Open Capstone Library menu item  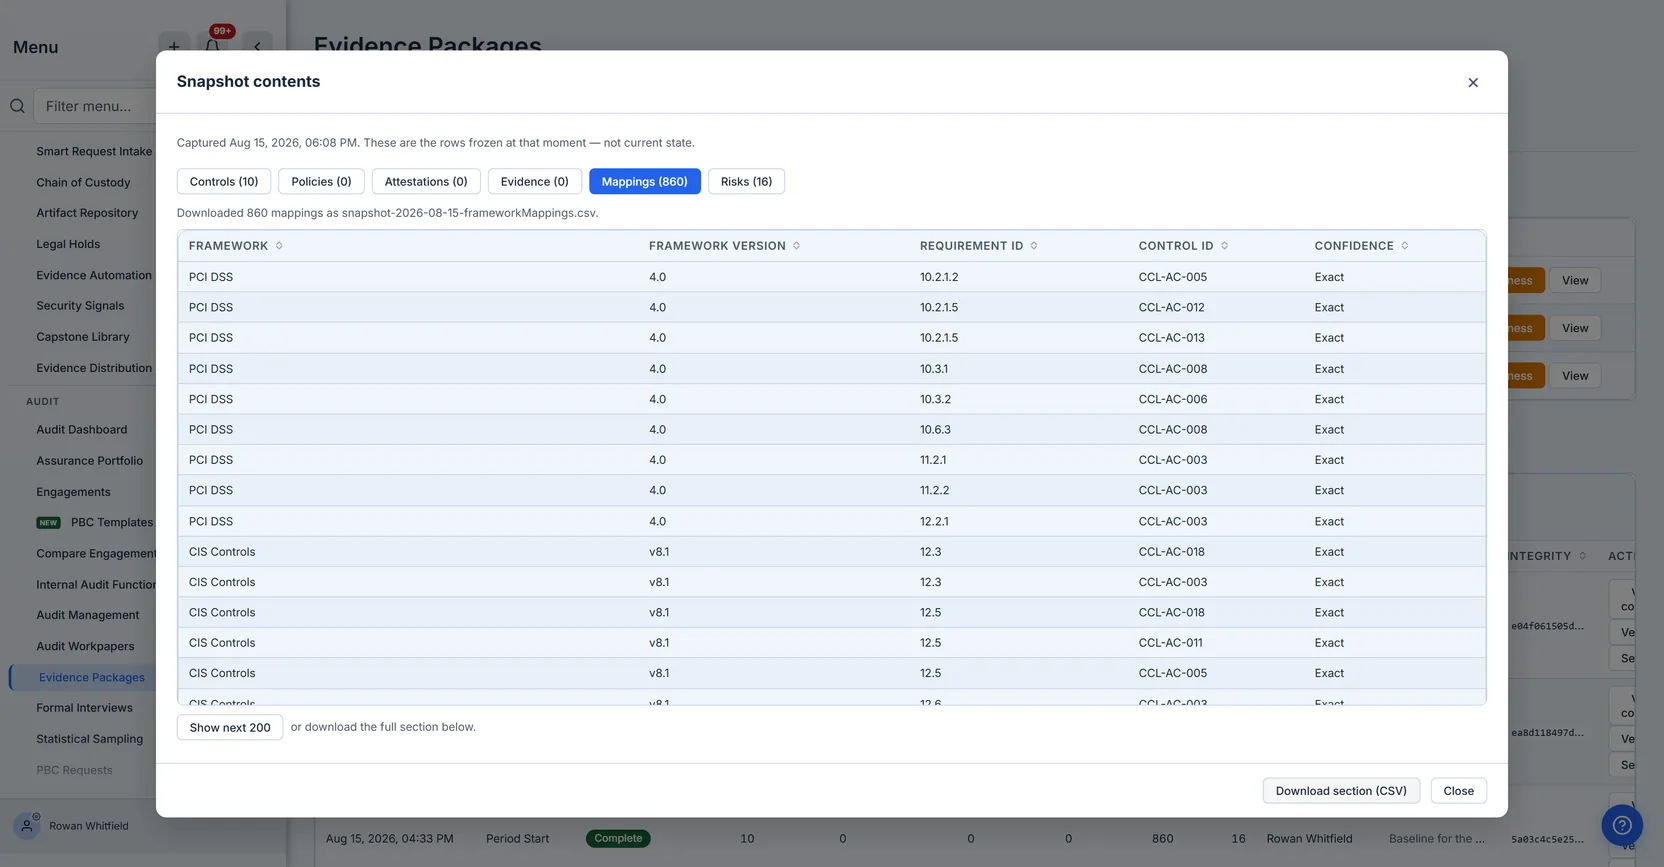(83, 337)
